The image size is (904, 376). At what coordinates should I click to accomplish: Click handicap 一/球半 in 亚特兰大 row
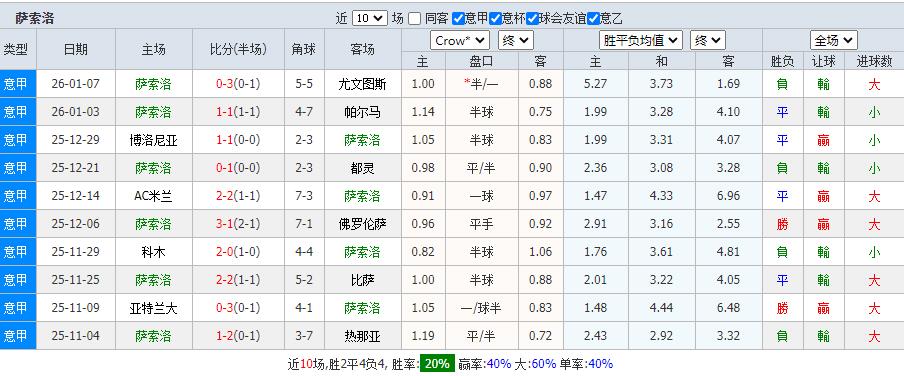pyautogui.click(x=481, y=308)
